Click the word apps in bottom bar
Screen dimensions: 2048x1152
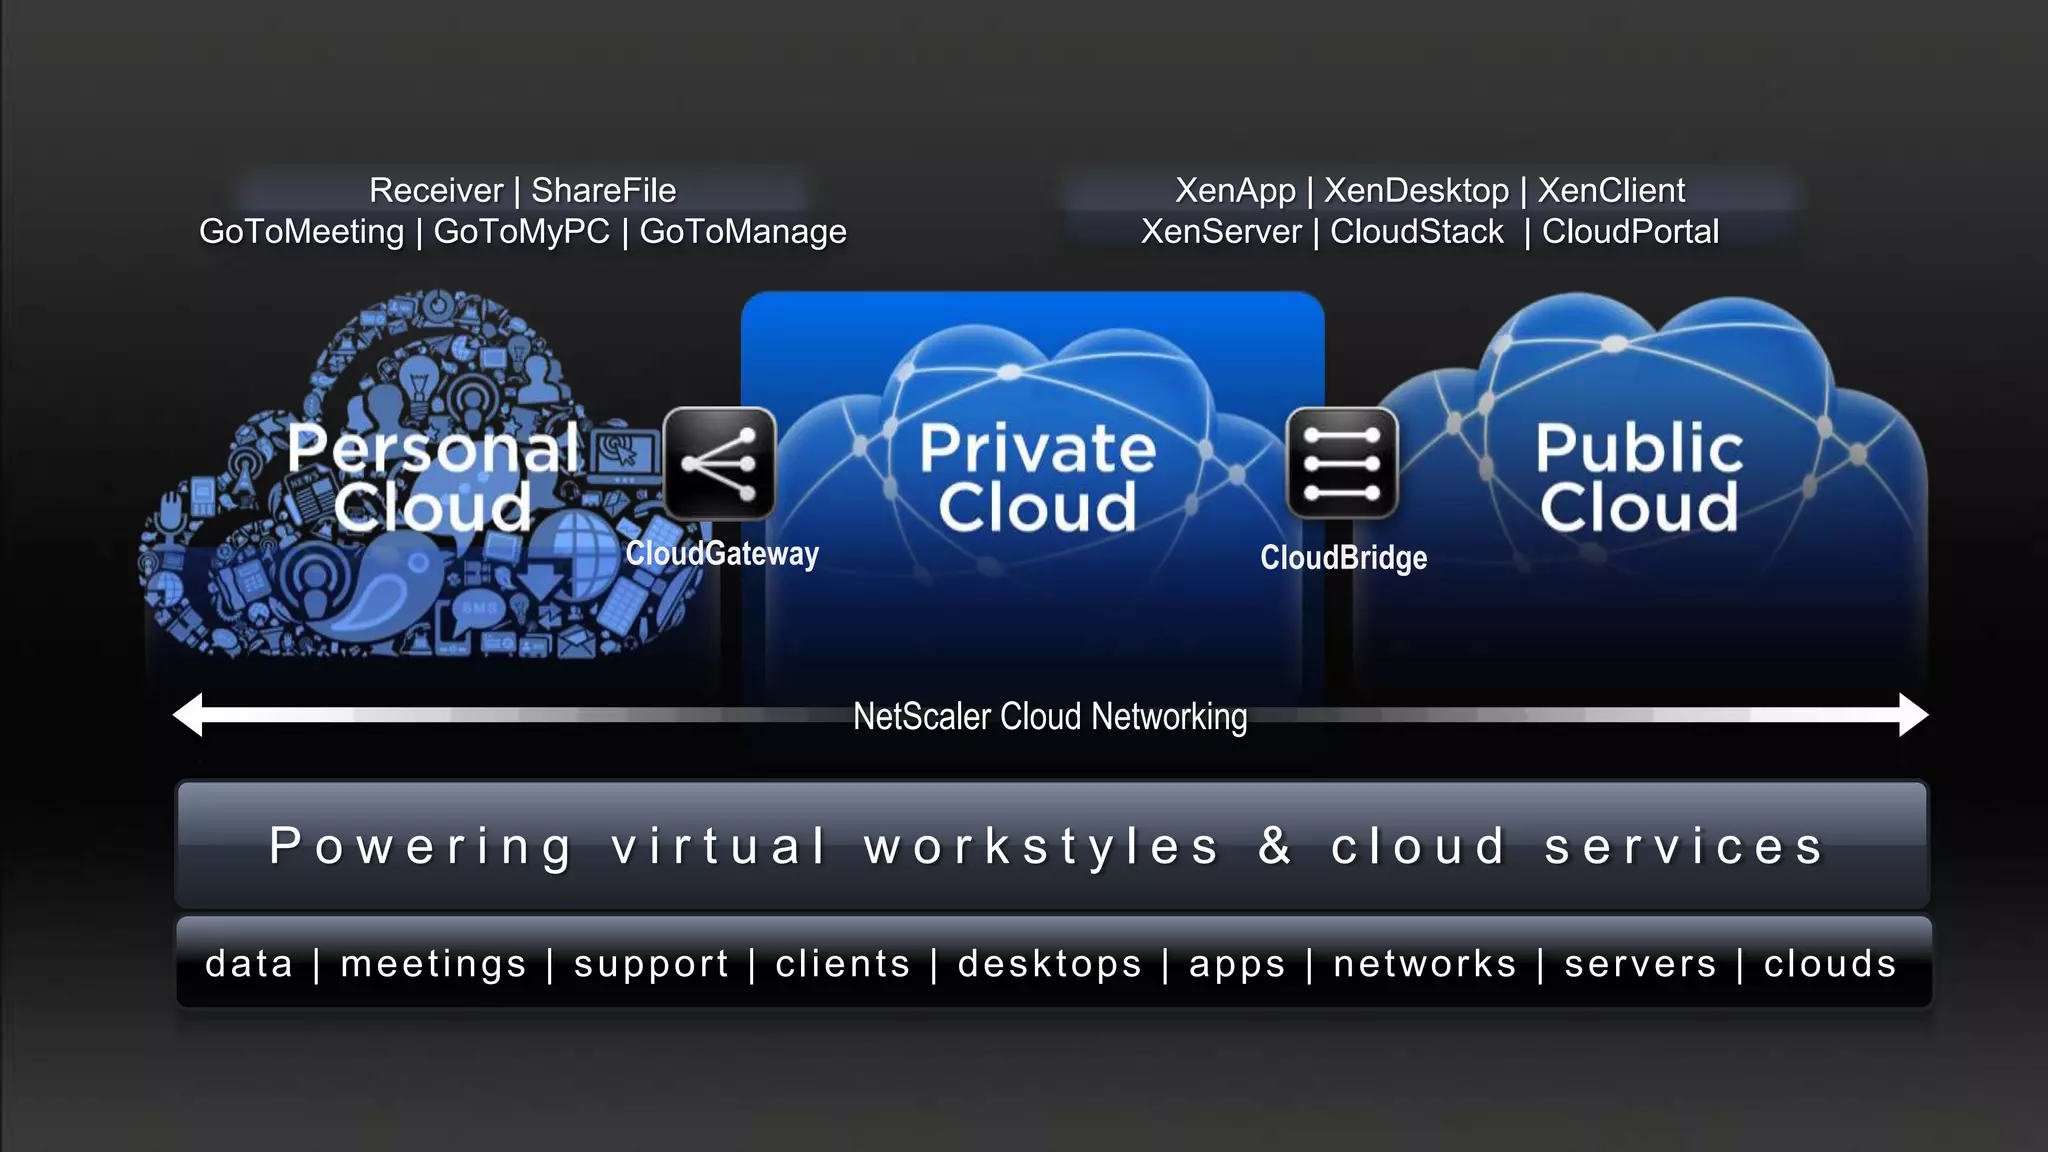(1237, 967)
